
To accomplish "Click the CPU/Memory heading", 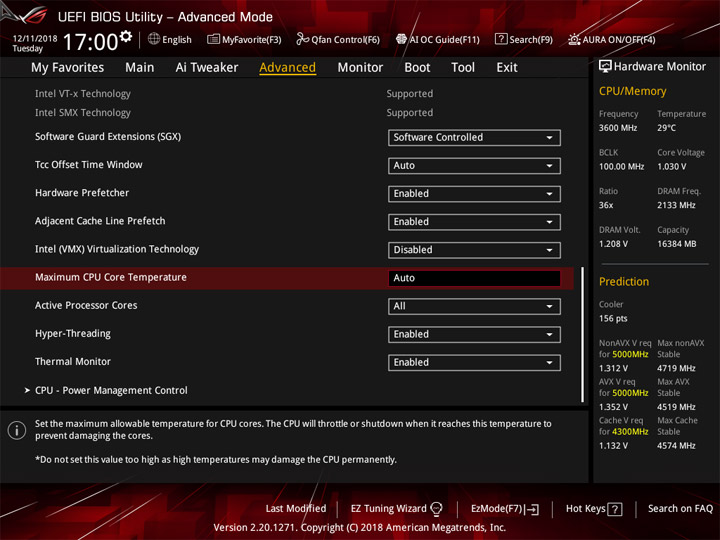I will point(632,91).
